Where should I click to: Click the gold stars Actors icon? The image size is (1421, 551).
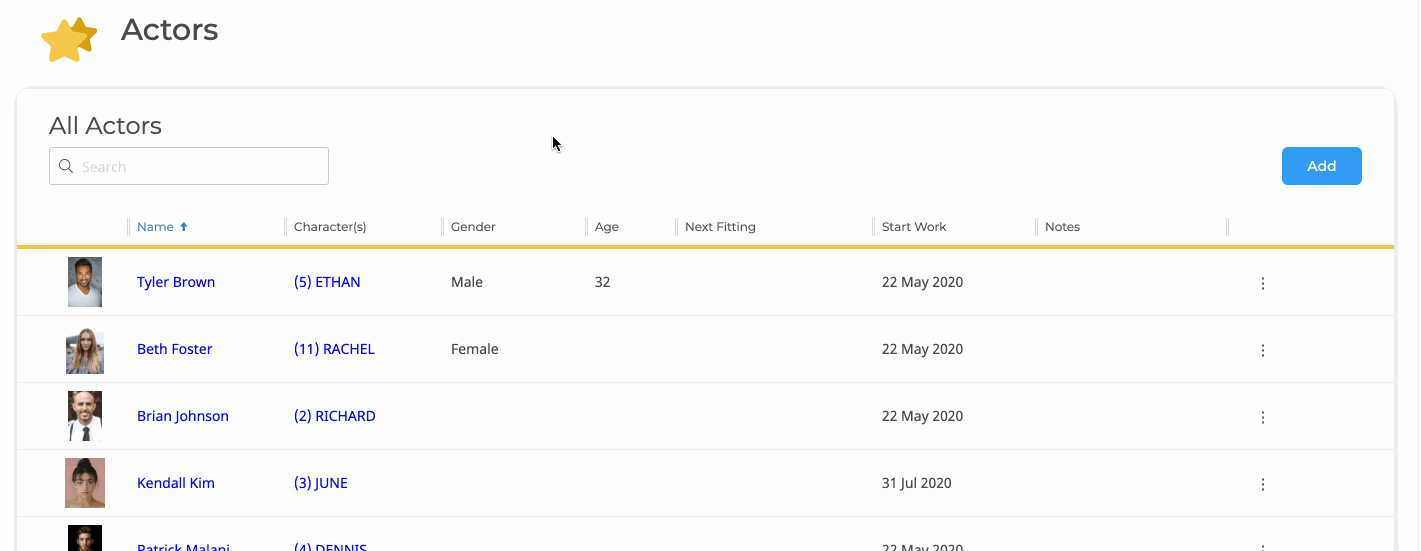69,40
